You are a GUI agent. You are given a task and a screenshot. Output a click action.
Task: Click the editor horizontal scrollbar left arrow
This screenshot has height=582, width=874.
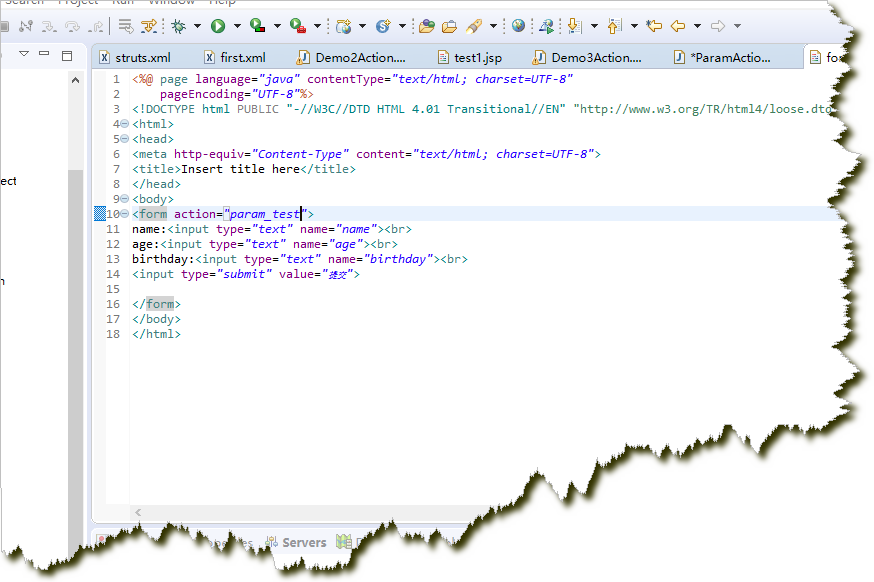click(x=138, y=512)
